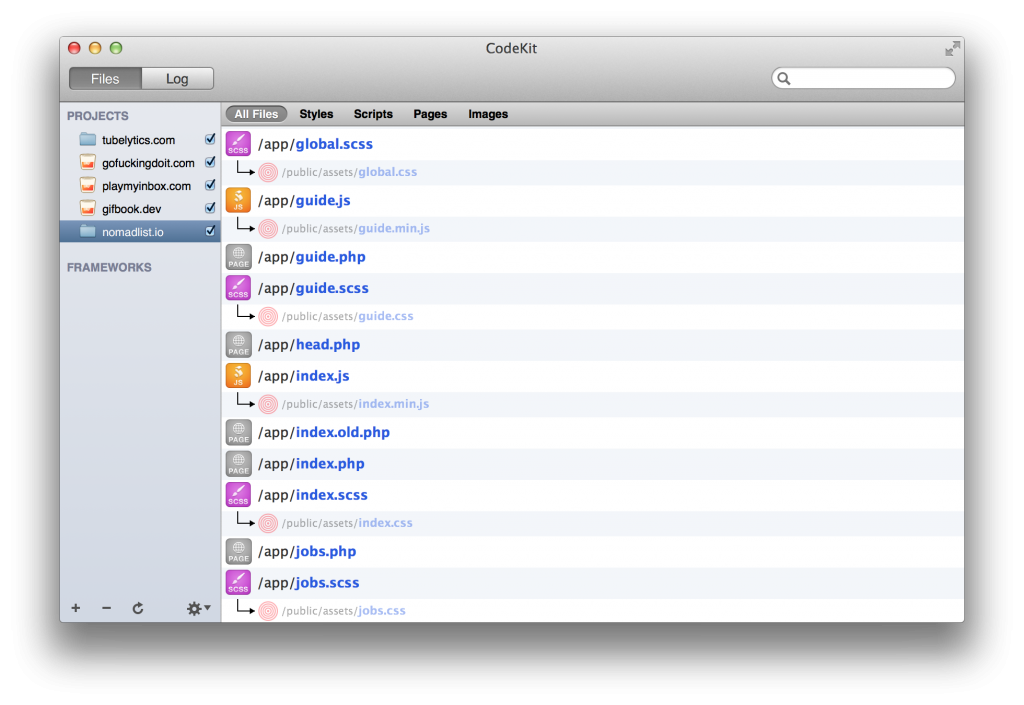Add a new project with the plus button
Viewport: 1024px width, 705px height.
tap(76, 608)
